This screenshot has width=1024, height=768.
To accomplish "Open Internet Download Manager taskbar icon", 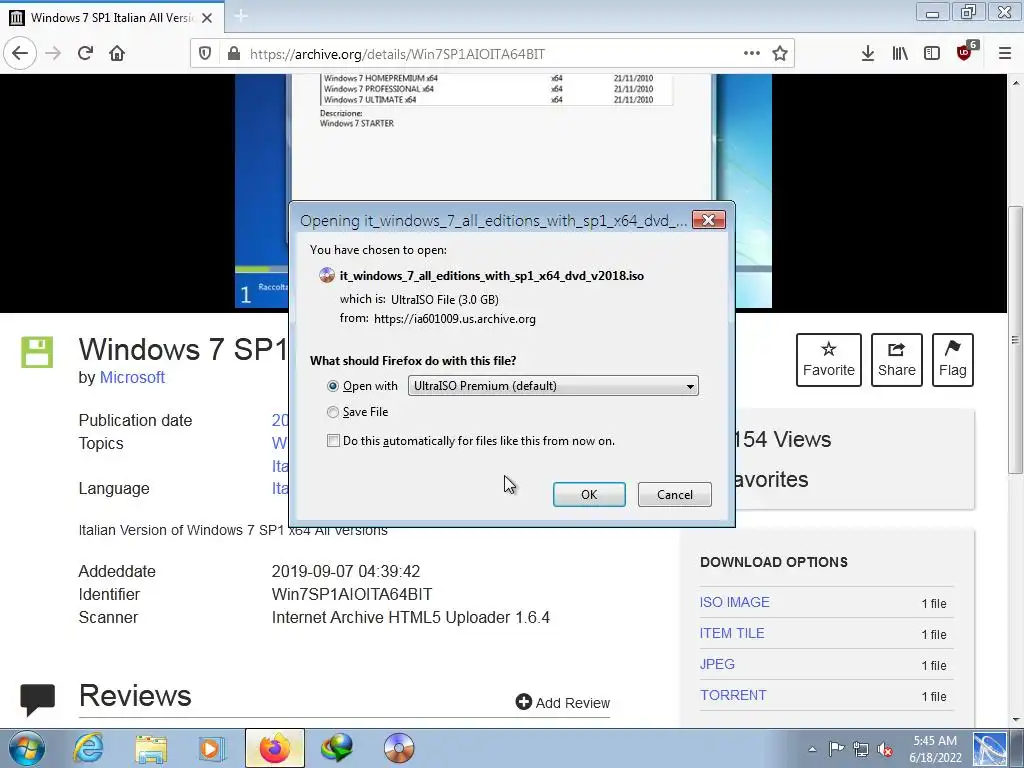I will click(337, 748).
